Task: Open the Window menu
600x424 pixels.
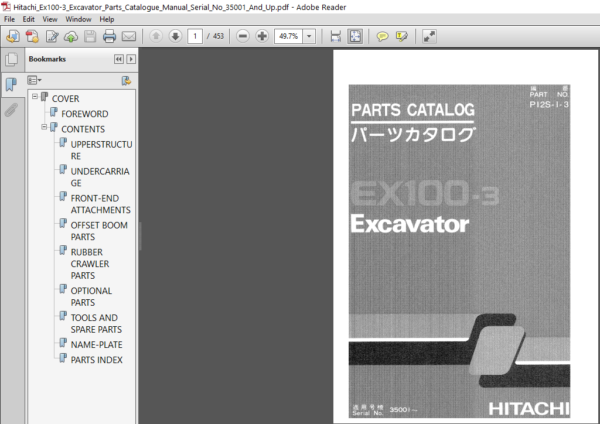Action: [78, 19]
